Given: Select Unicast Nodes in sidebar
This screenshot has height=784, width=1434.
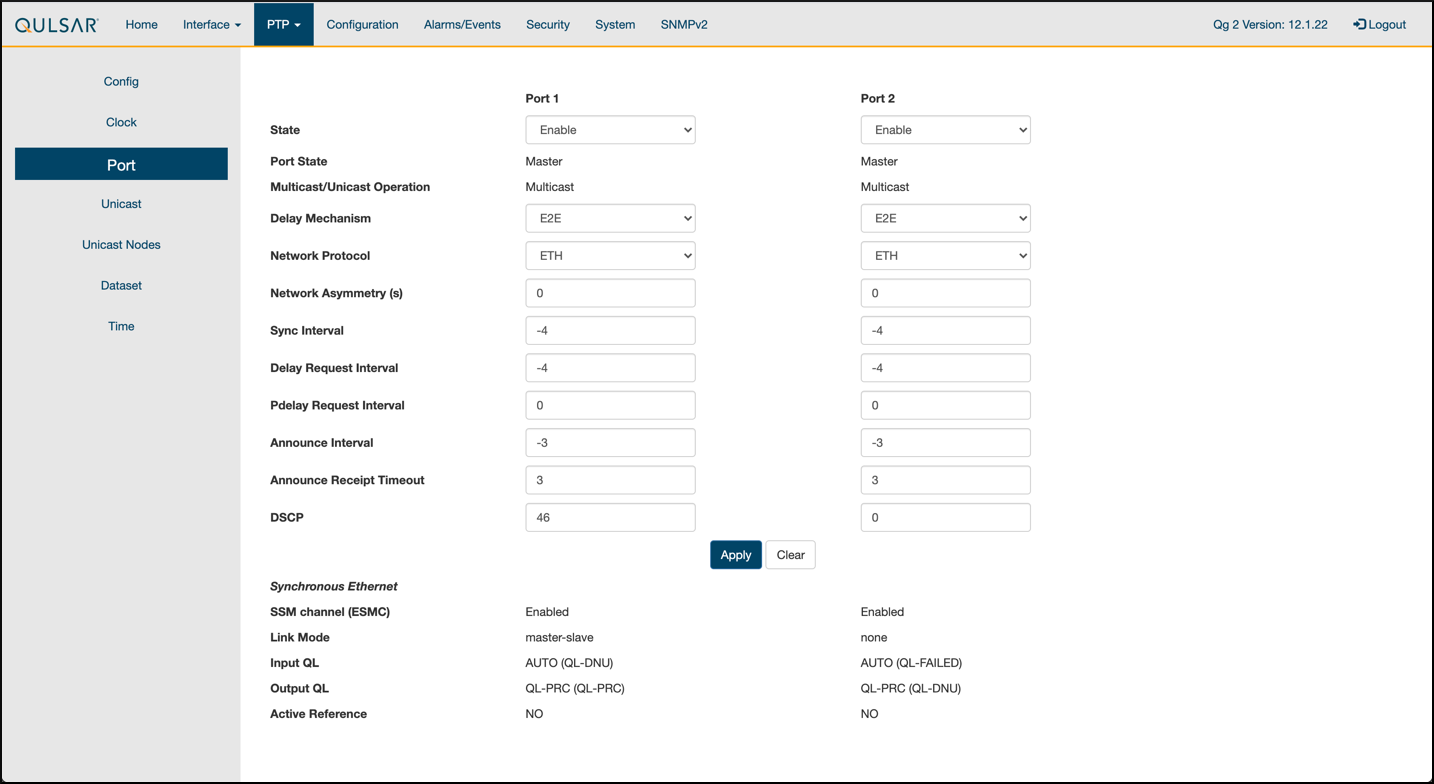Looking at the screenshot, I should [x=121, y=245].
